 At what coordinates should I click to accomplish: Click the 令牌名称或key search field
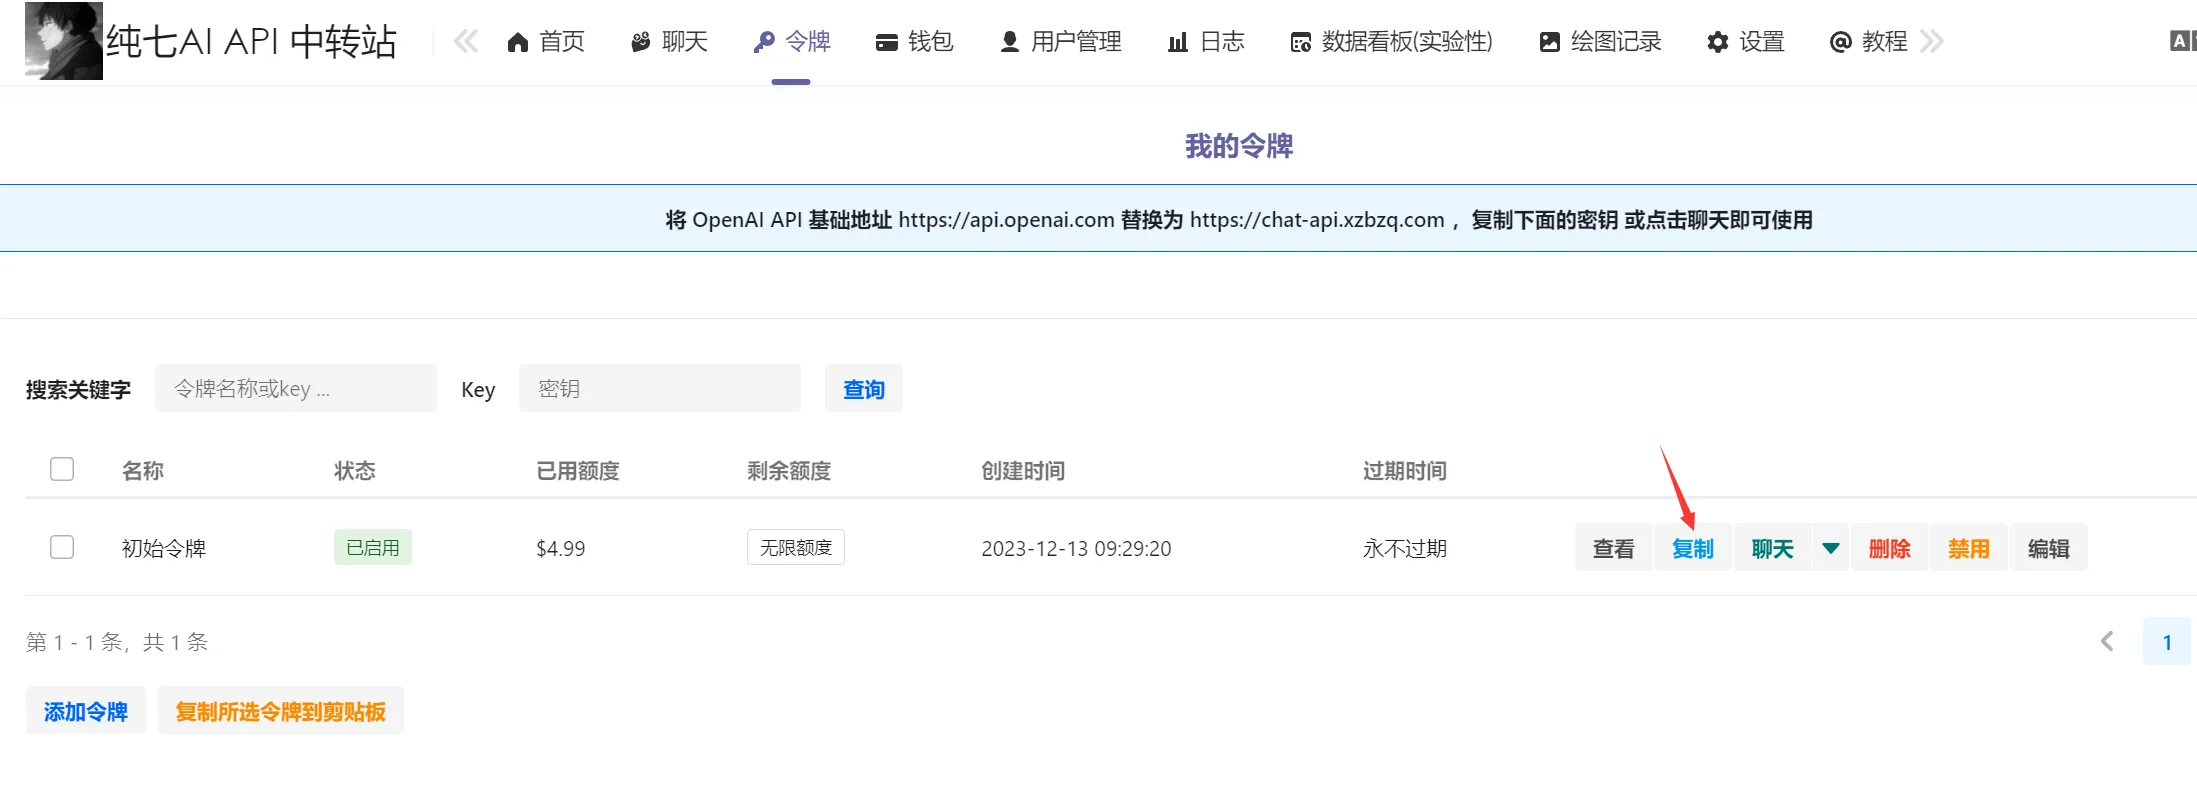click(x=296, y=389)
